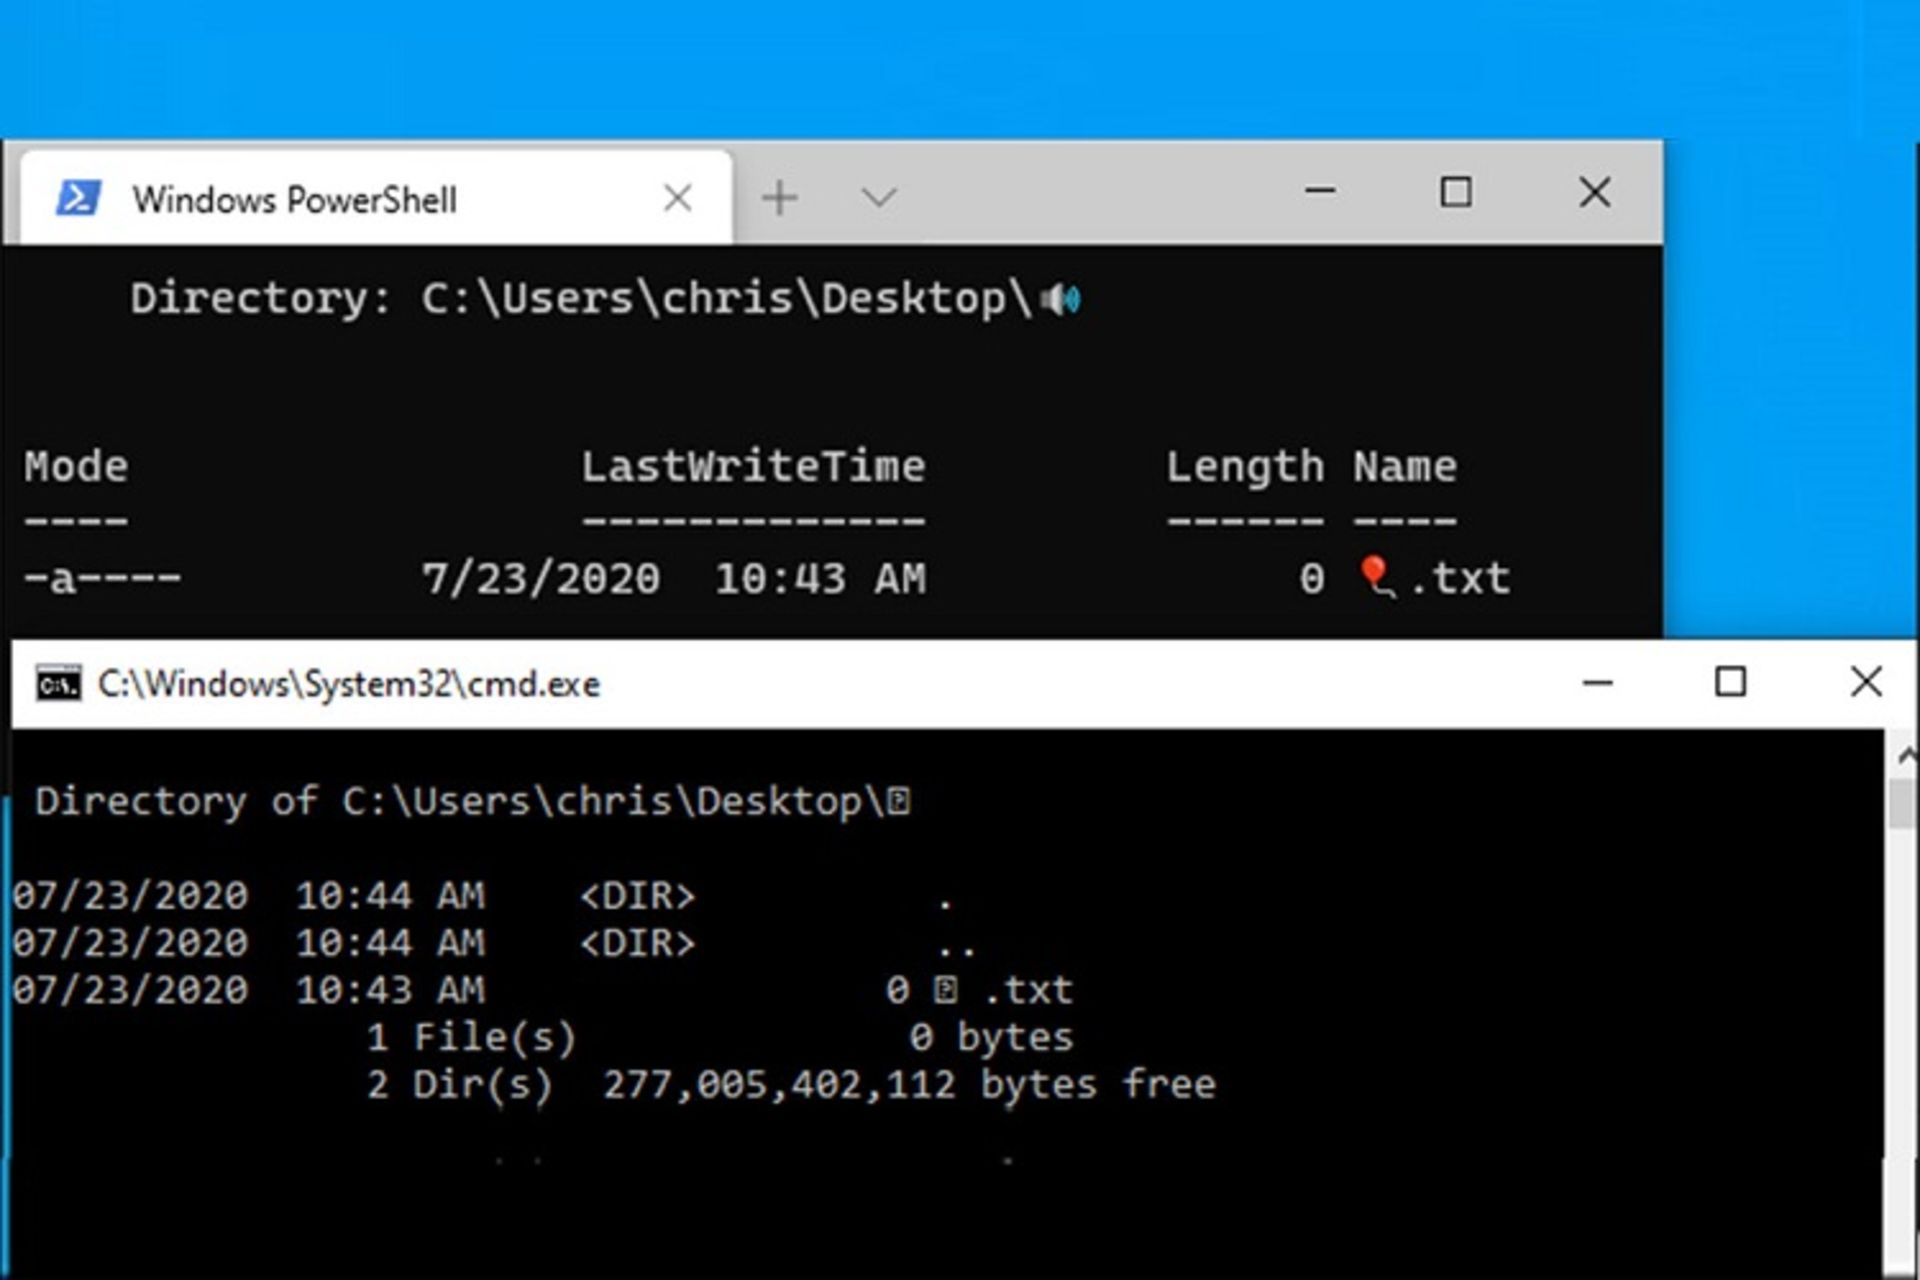Click 'C:\Windows\System32\cmd.exe' window title
Viewport: 1920px width, 1280px height.
point(349,685)
